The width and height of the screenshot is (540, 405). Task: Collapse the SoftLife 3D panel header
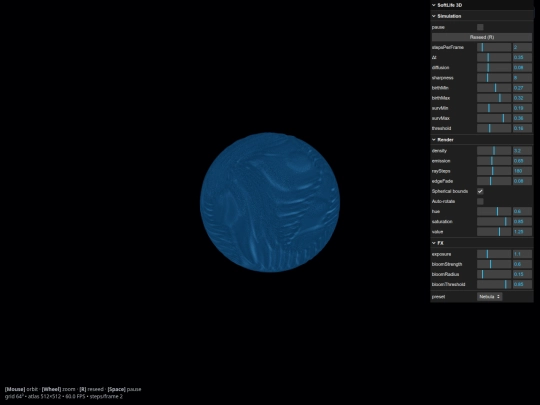[x=482, y=5]
